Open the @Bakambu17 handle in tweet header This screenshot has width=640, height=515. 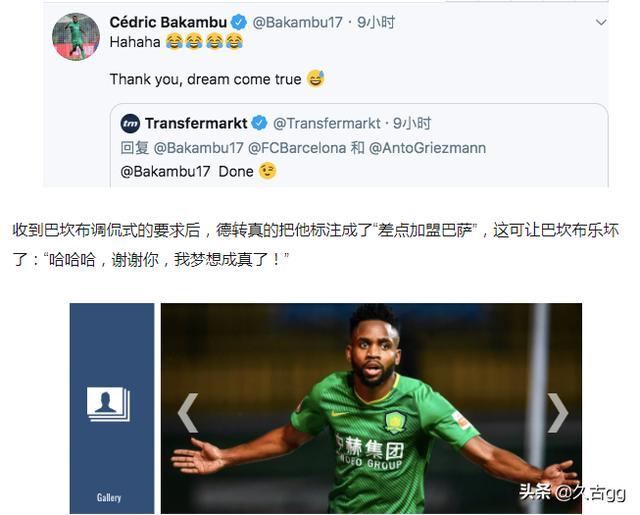click(x=297, y=22)
